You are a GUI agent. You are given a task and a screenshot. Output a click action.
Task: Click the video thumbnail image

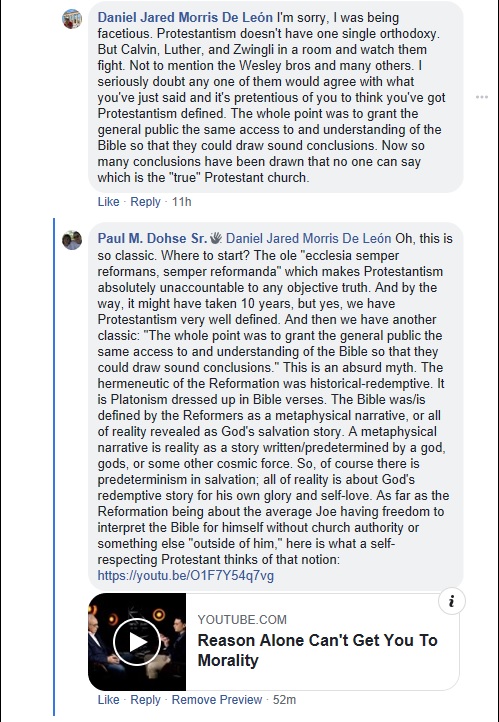click(x=137, y=642)
